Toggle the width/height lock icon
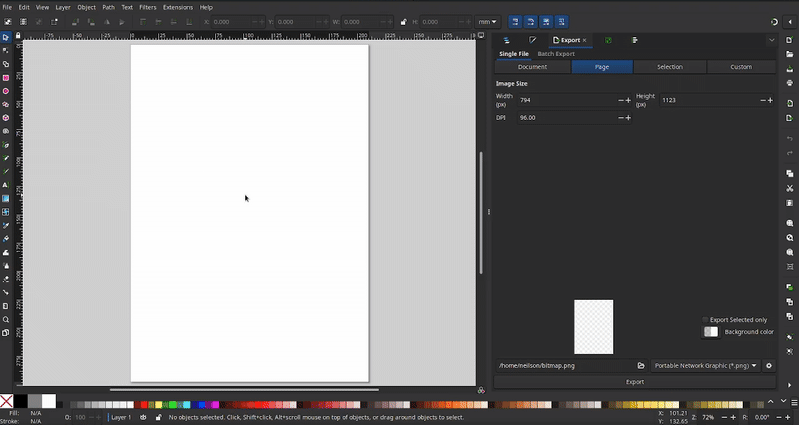The width and height of the screenshot is (799, 425). pos(403,21)
